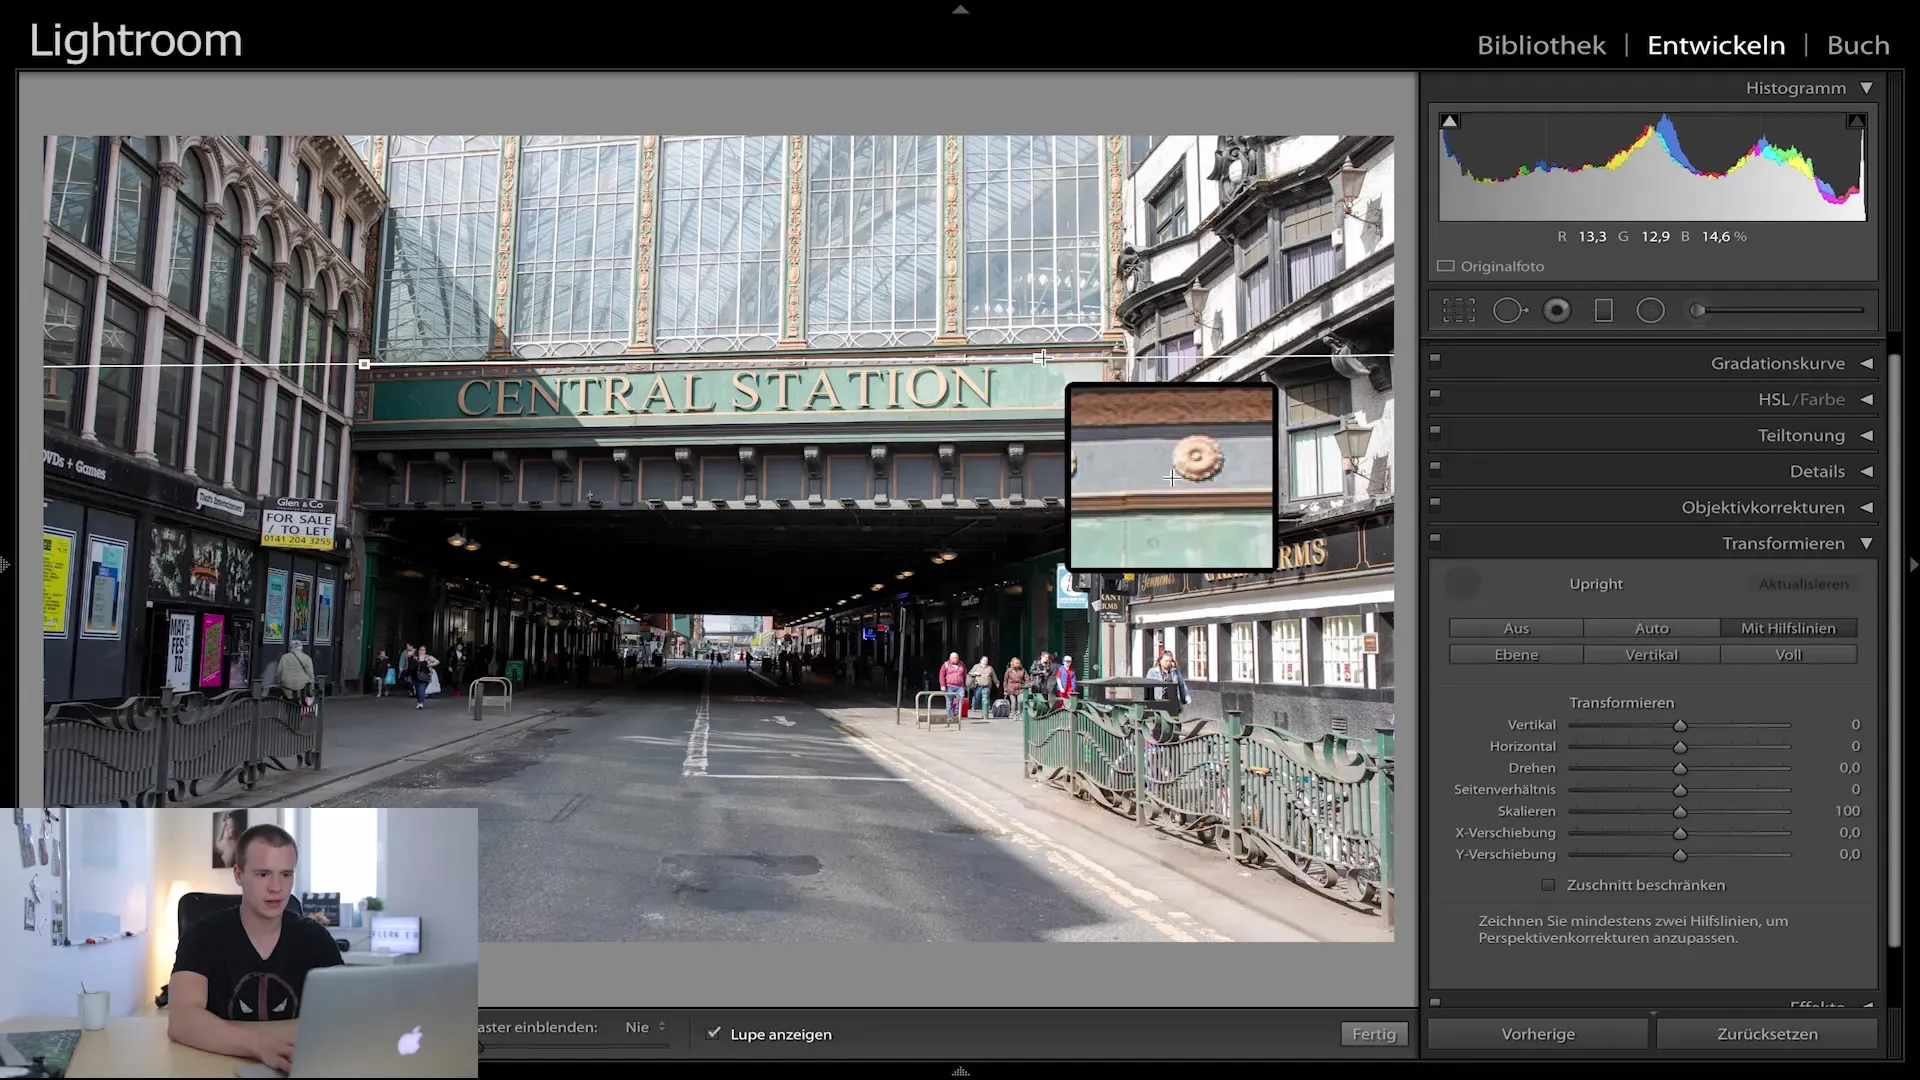Image resolution: width=1920 pixels, height=1080 pixels.
Task: Enable Originalfoto checkbox
Action: pos(1446,266)
